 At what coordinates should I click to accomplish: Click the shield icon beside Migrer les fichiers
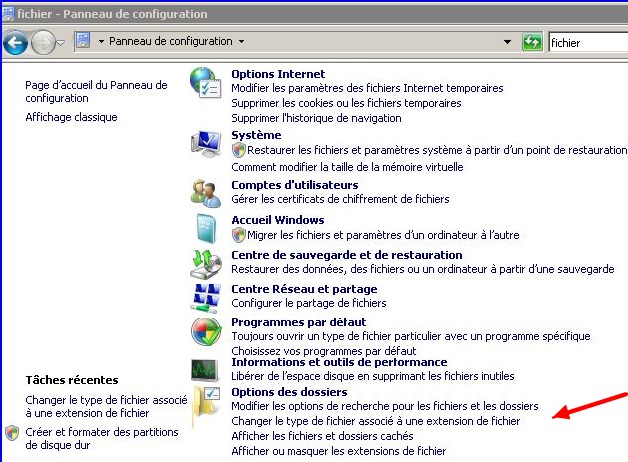point(239,235)
